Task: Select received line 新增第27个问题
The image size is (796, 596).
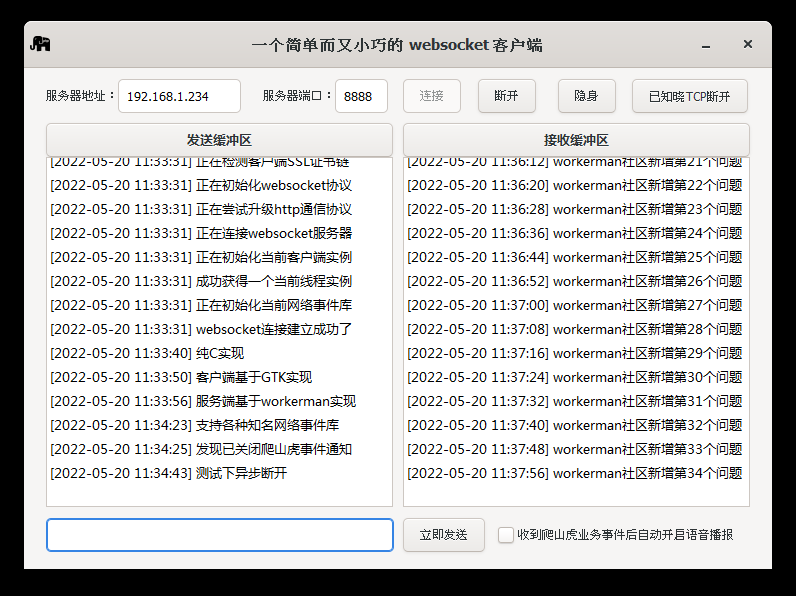Action: pyautogui.click(x=575, y=305)
